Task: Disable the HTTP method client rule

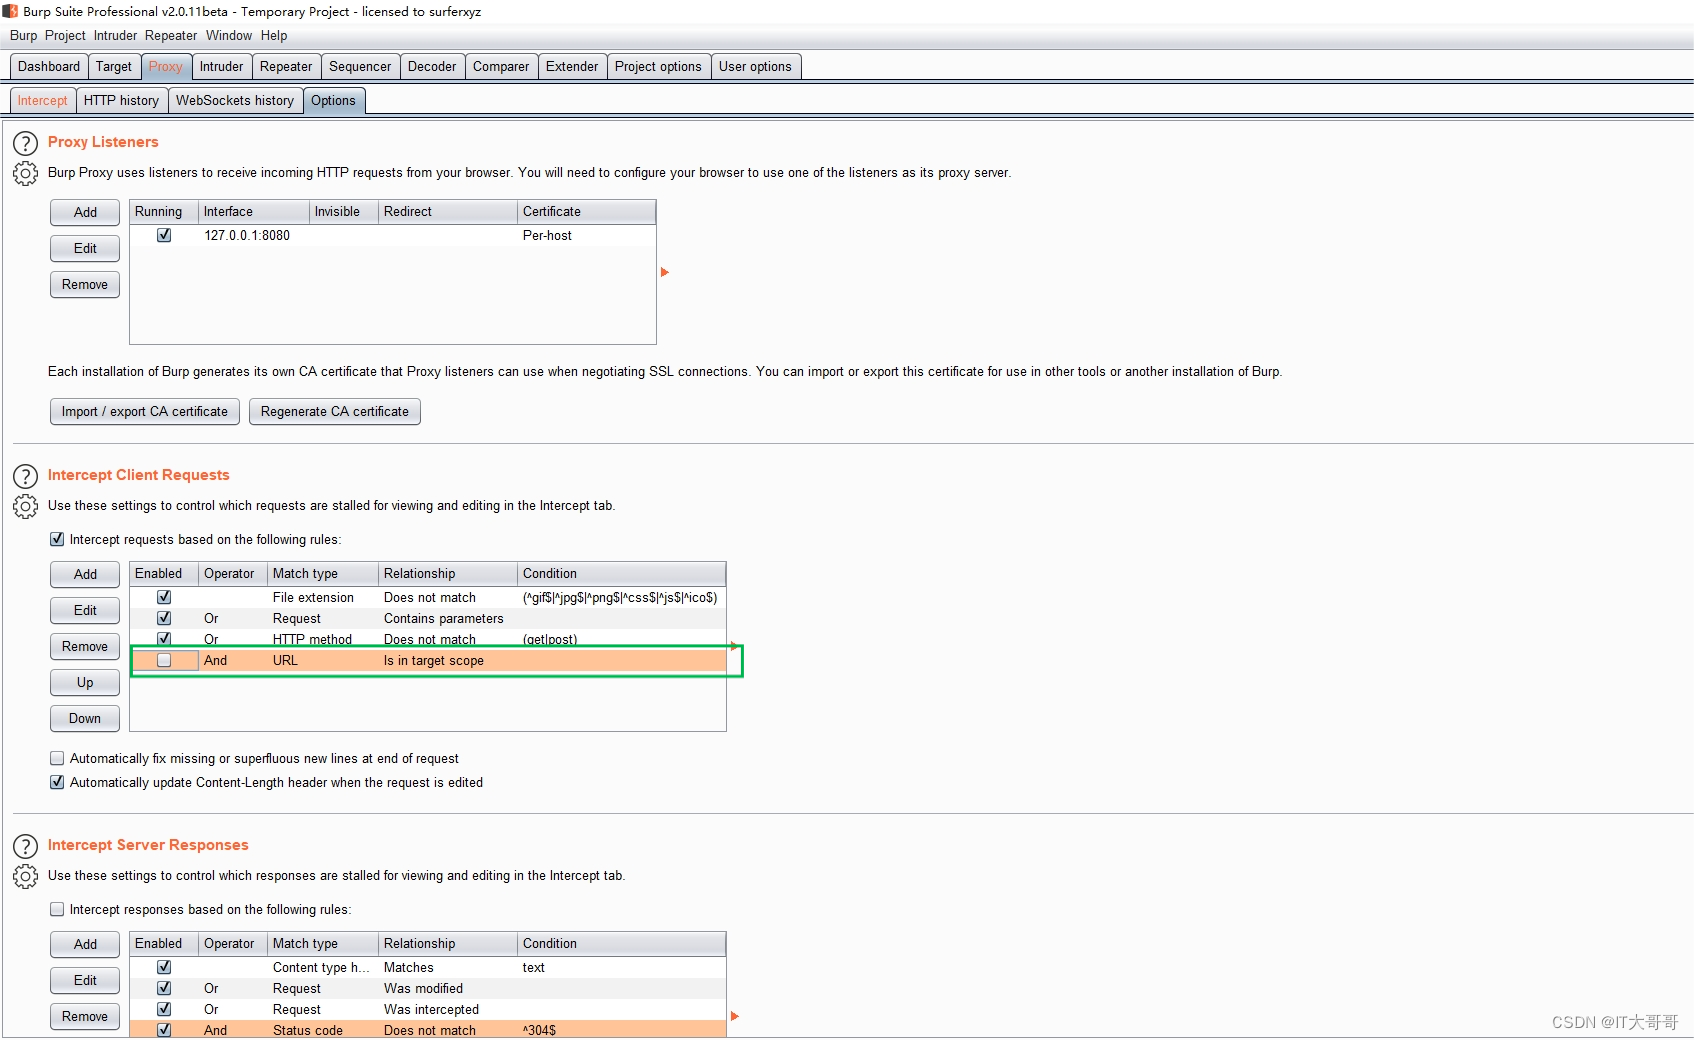Action: click(164, 638)
